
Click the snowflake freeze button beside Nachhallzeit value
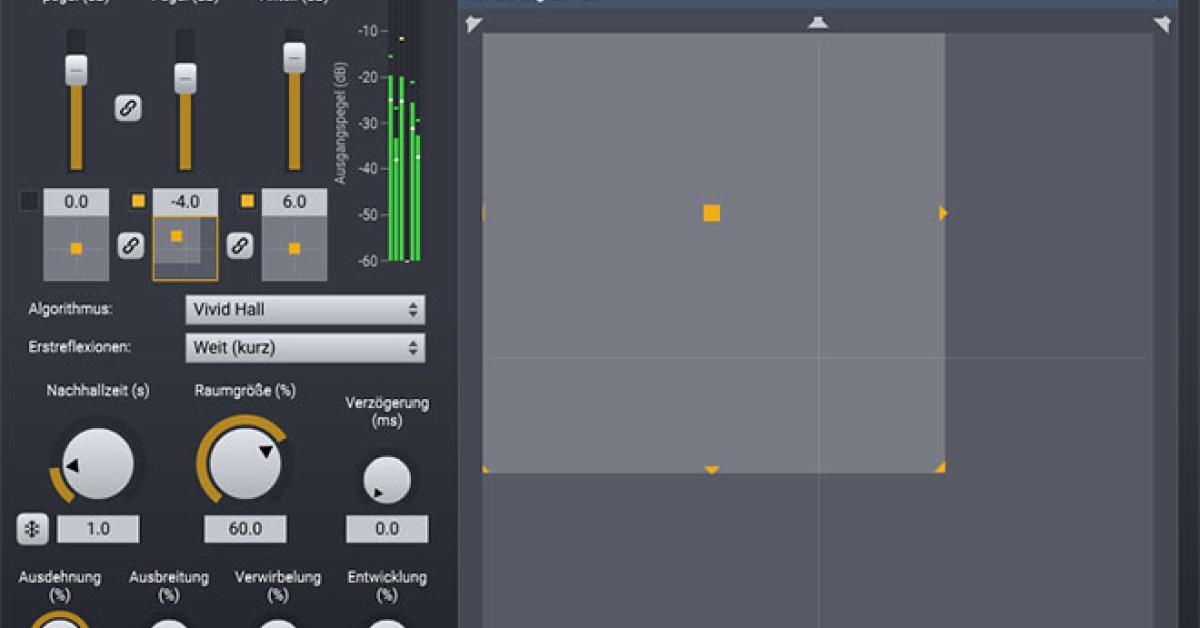(32, 529)
